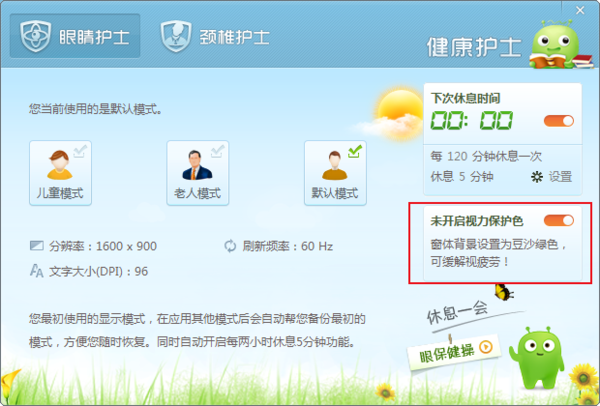Select 默认模式 card
The width and height of the screenshot is (600, 406).
pos(335,173)
